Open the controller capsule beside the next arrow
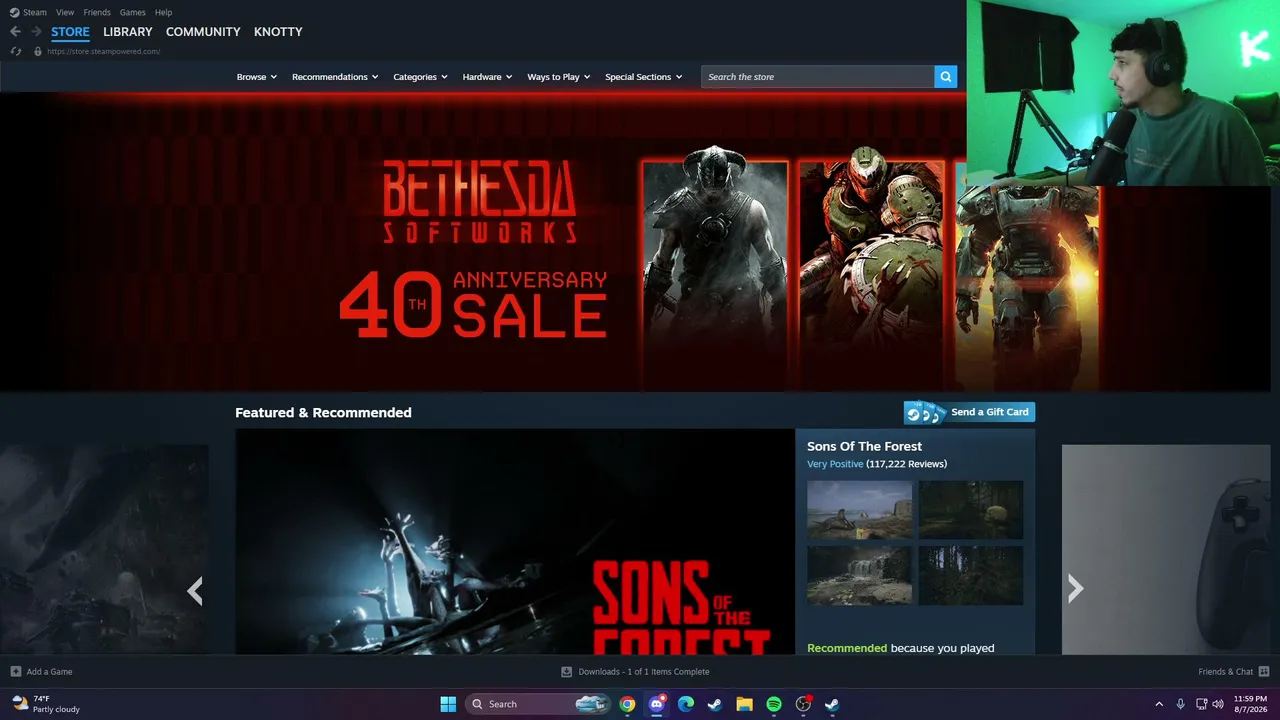Viewport: 1280px width, 720px height. [1166, 550]
